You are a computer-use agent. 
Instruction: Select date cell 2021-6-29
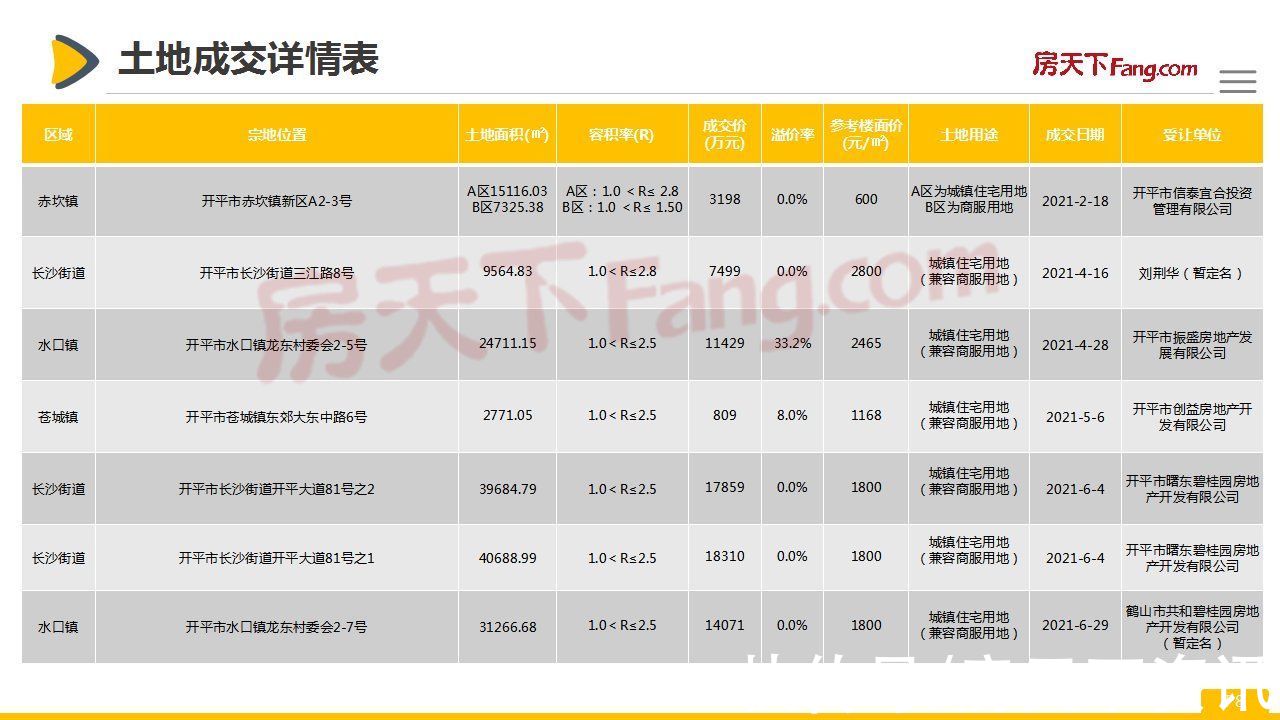coord(1075,625)
